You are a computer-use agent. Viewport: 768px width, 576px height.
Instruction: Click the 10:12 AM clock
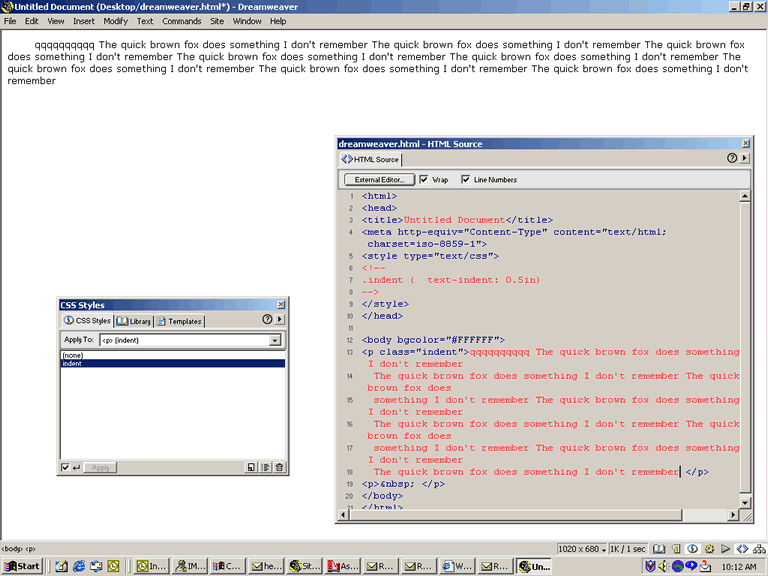pos(739,567)
